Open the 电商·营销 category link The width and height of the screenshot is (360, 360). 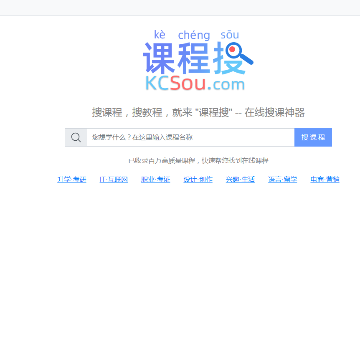pos(325,179)
